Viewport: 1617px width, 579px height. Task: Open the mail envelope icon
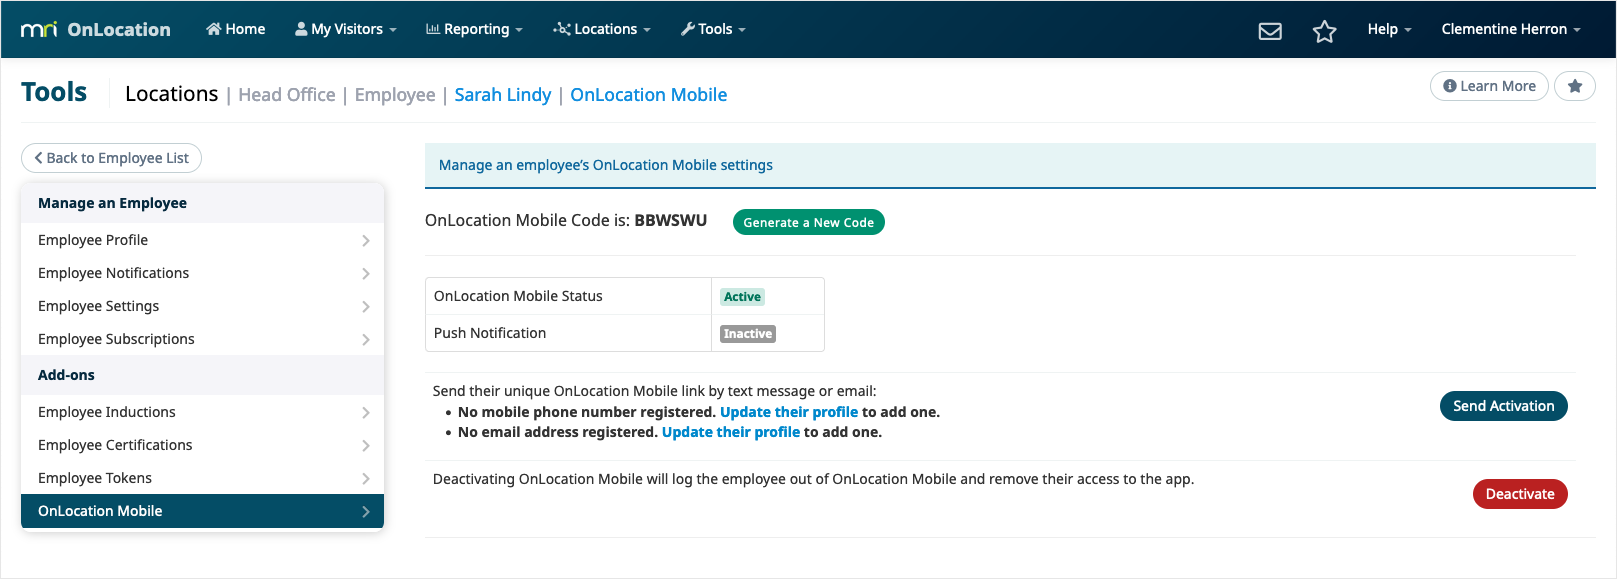click(x=1270, y=31)
